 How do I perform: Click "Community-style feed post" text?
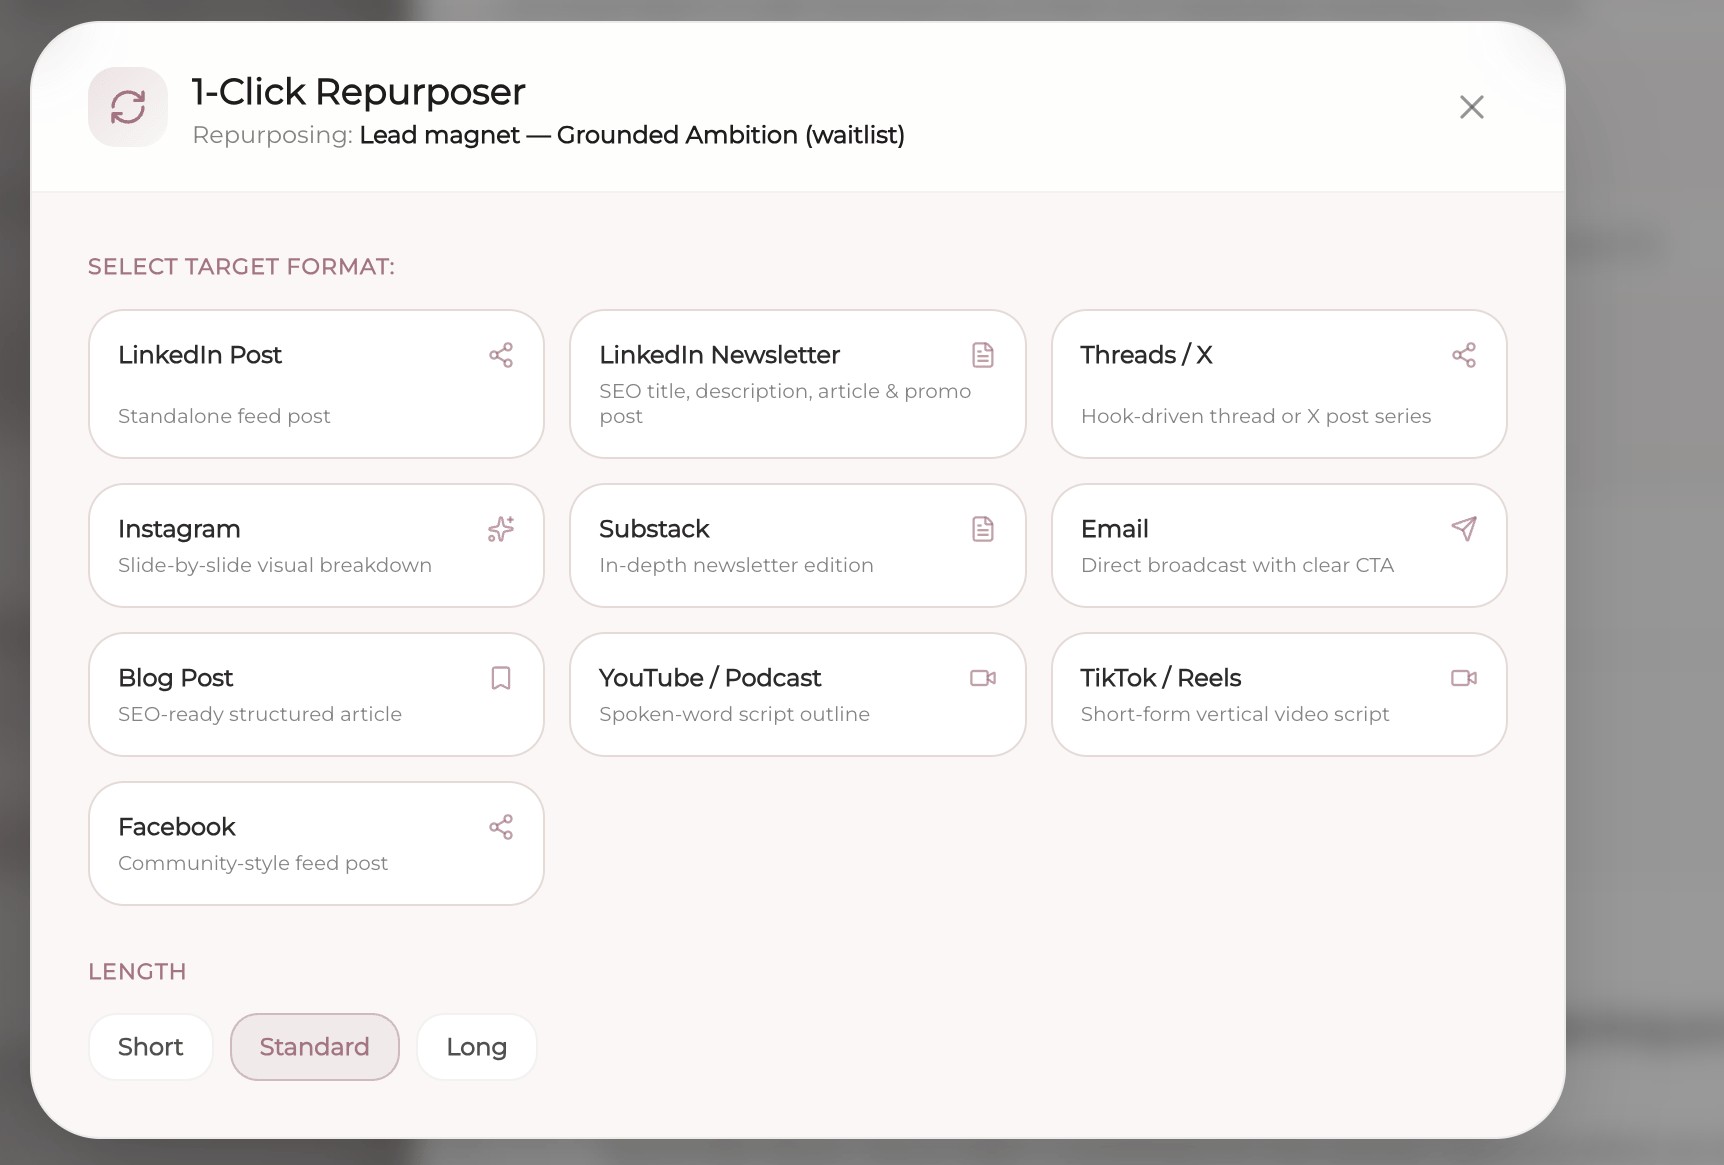pos(253,863)
